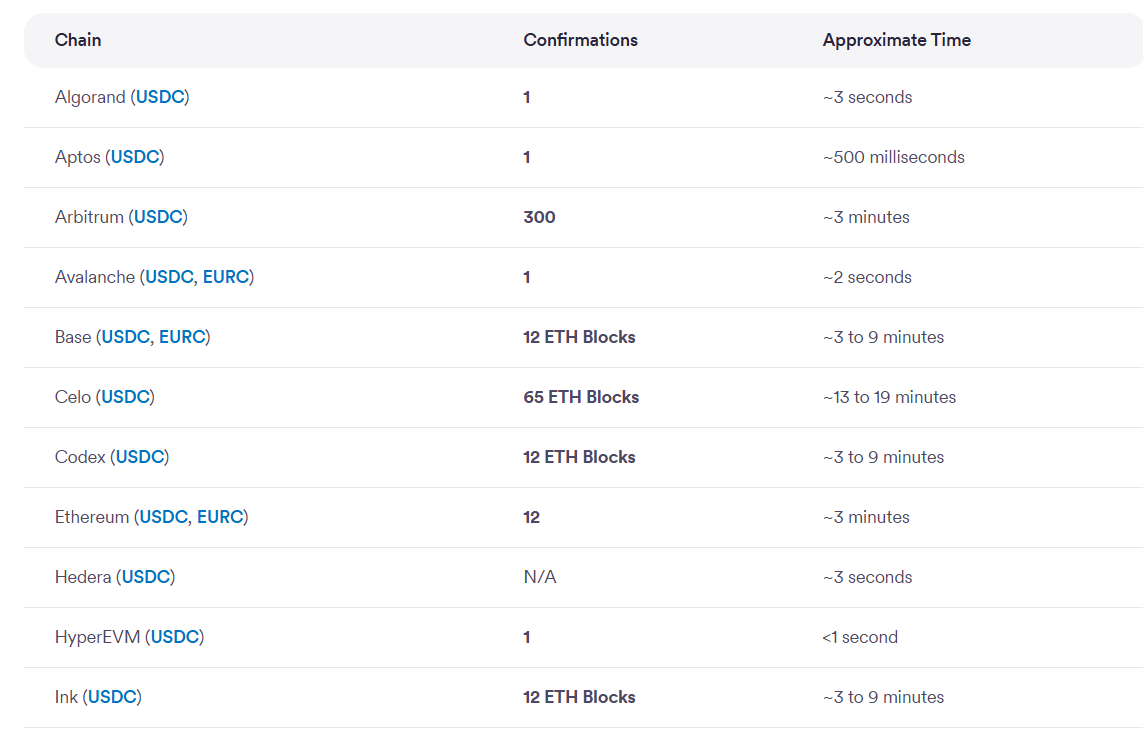Click the Chain column header

[78, 40]
